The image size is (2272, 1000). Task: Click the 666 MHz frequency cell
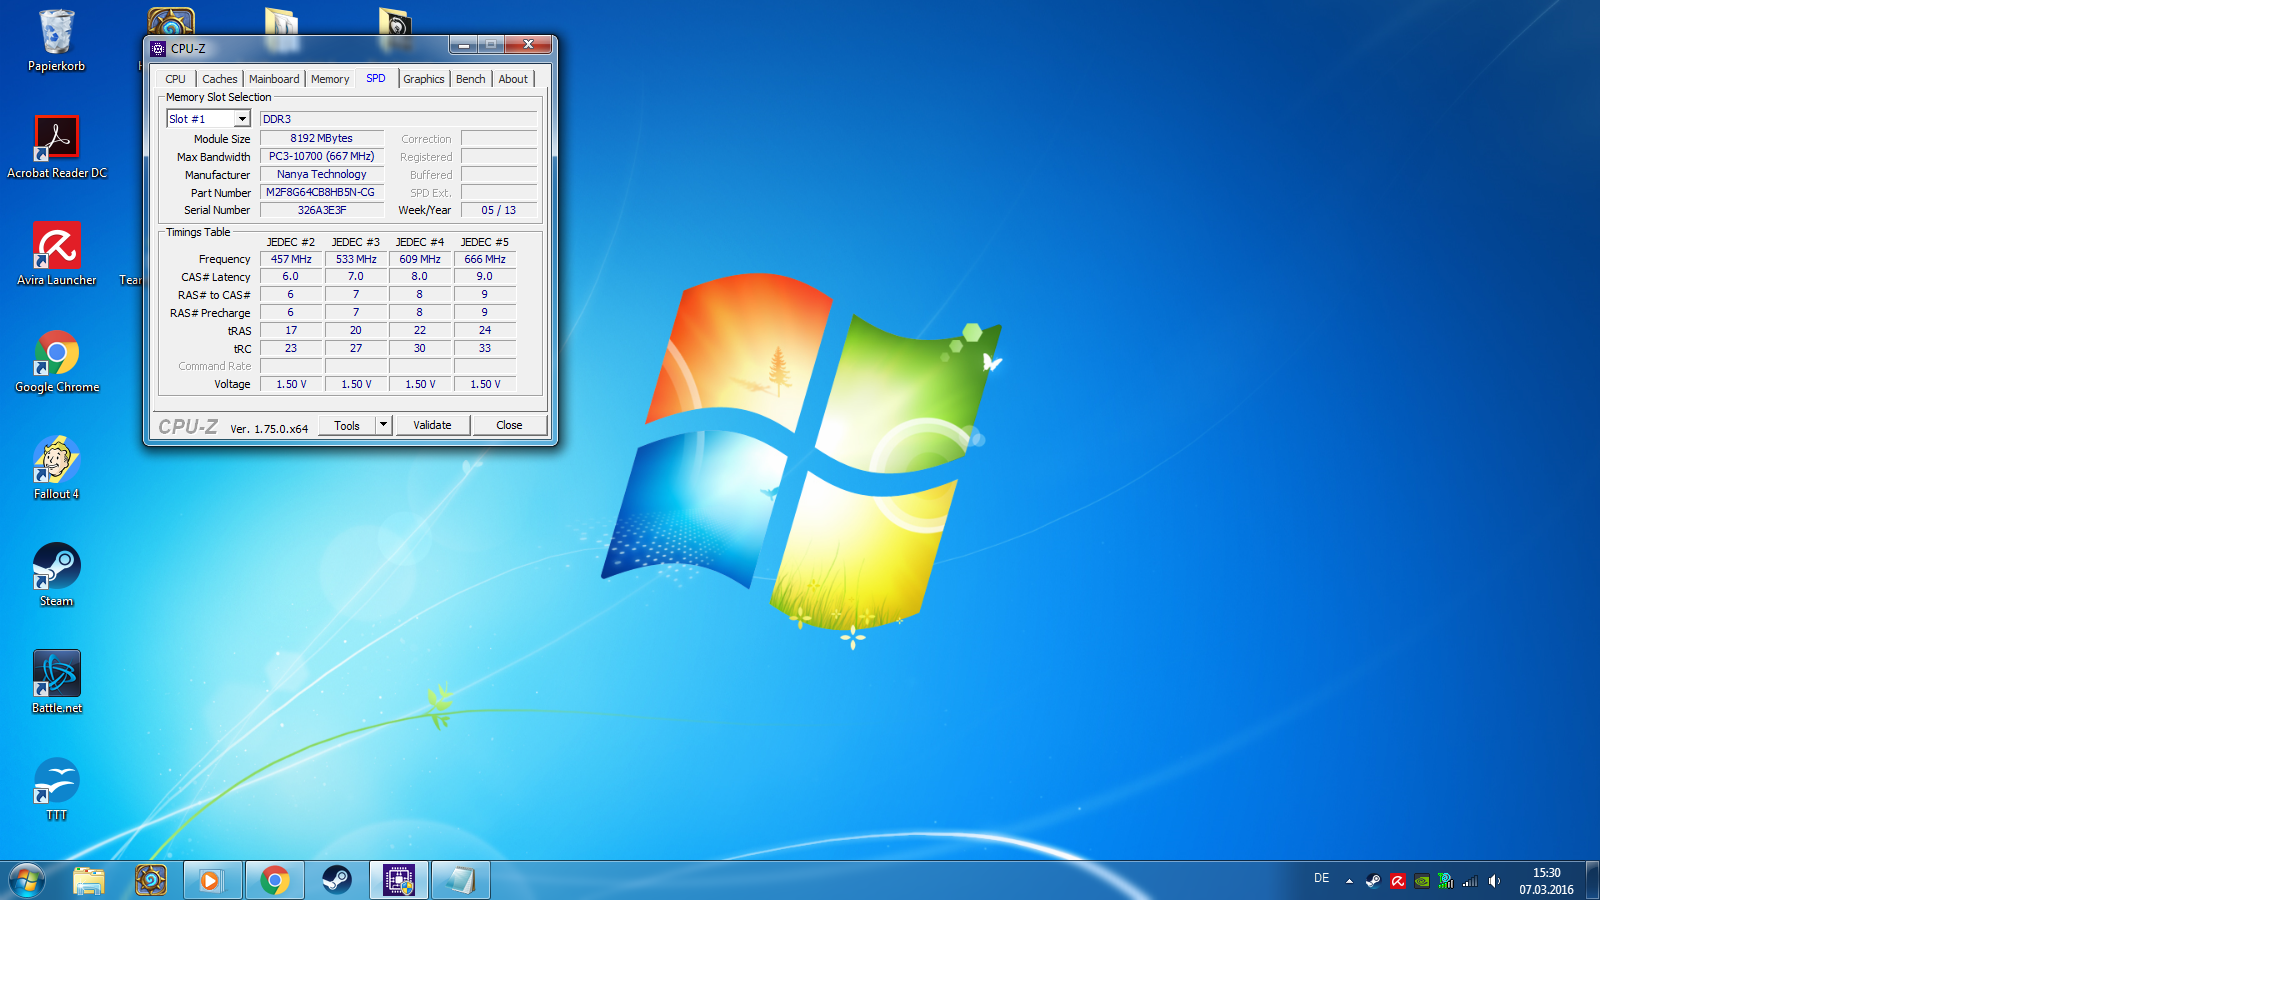coord(485,259)
